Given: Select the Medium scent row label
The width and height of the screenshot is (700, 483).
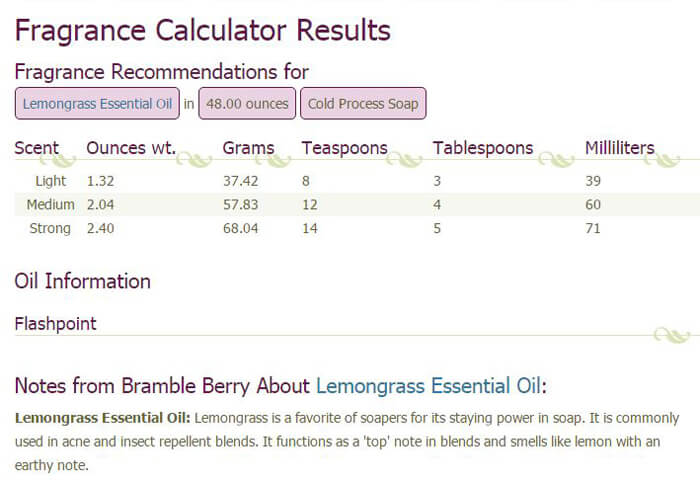Looking at the screenshot, I should (51, 204).
